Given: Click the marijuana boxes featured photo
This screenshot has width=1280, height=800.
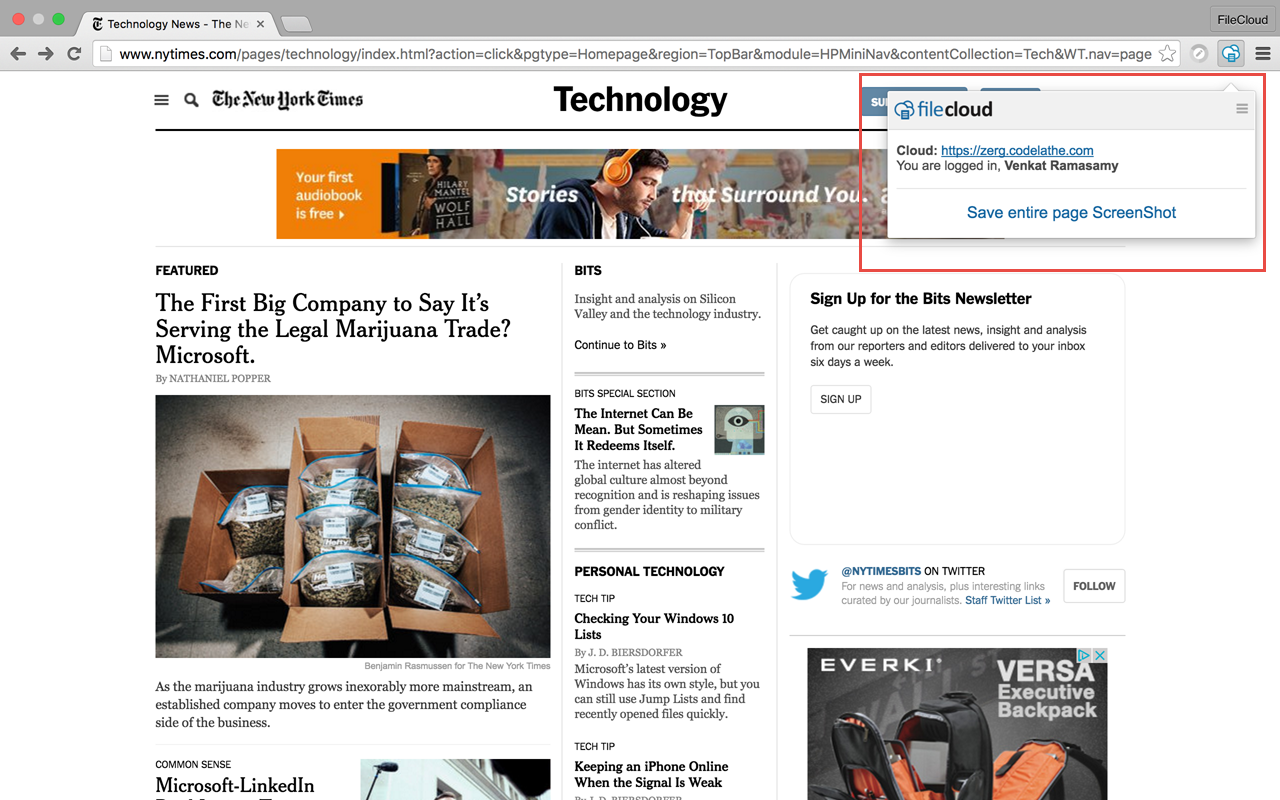Looking at the screenshot, I should pyautogui.click(x=353, y=526).
